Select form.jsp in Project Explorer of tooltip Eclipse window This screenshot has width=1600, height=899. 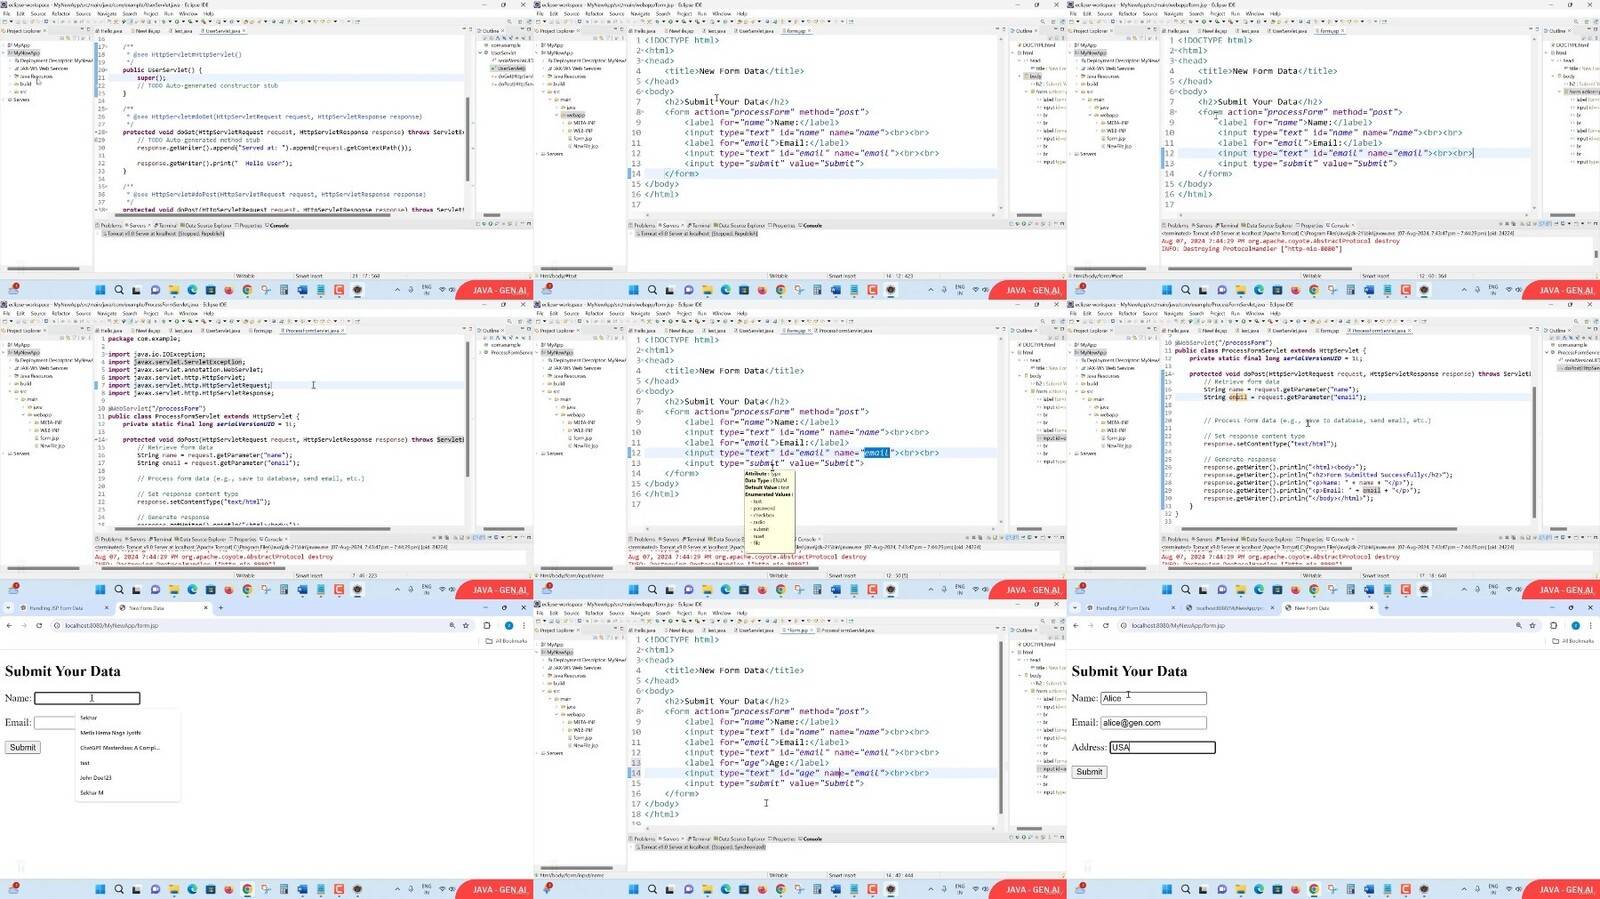582,438
